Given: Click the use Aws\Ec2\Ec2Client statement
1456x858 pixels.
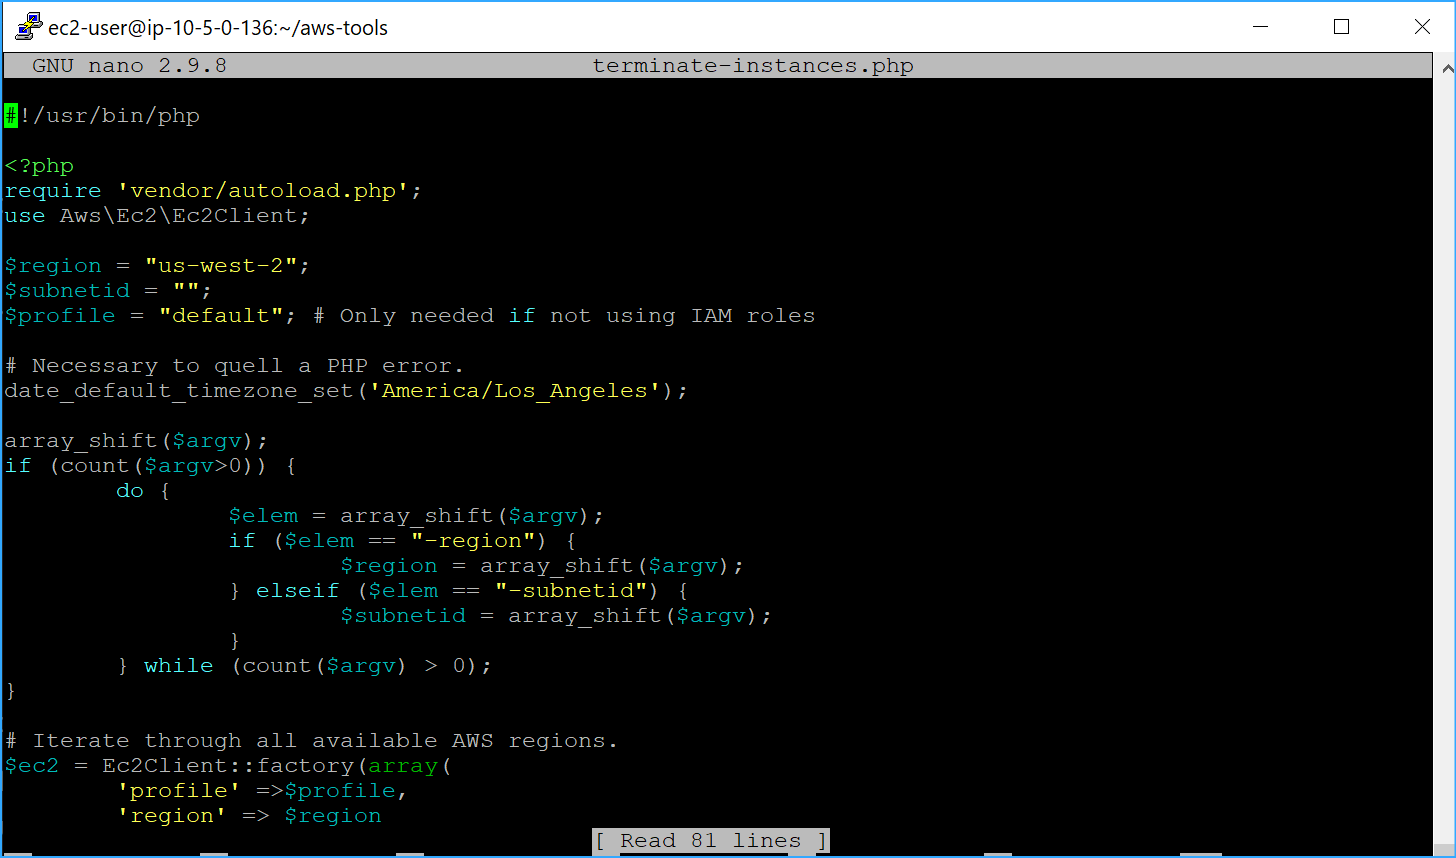Looking at the screenshot, I should point(155,215).
